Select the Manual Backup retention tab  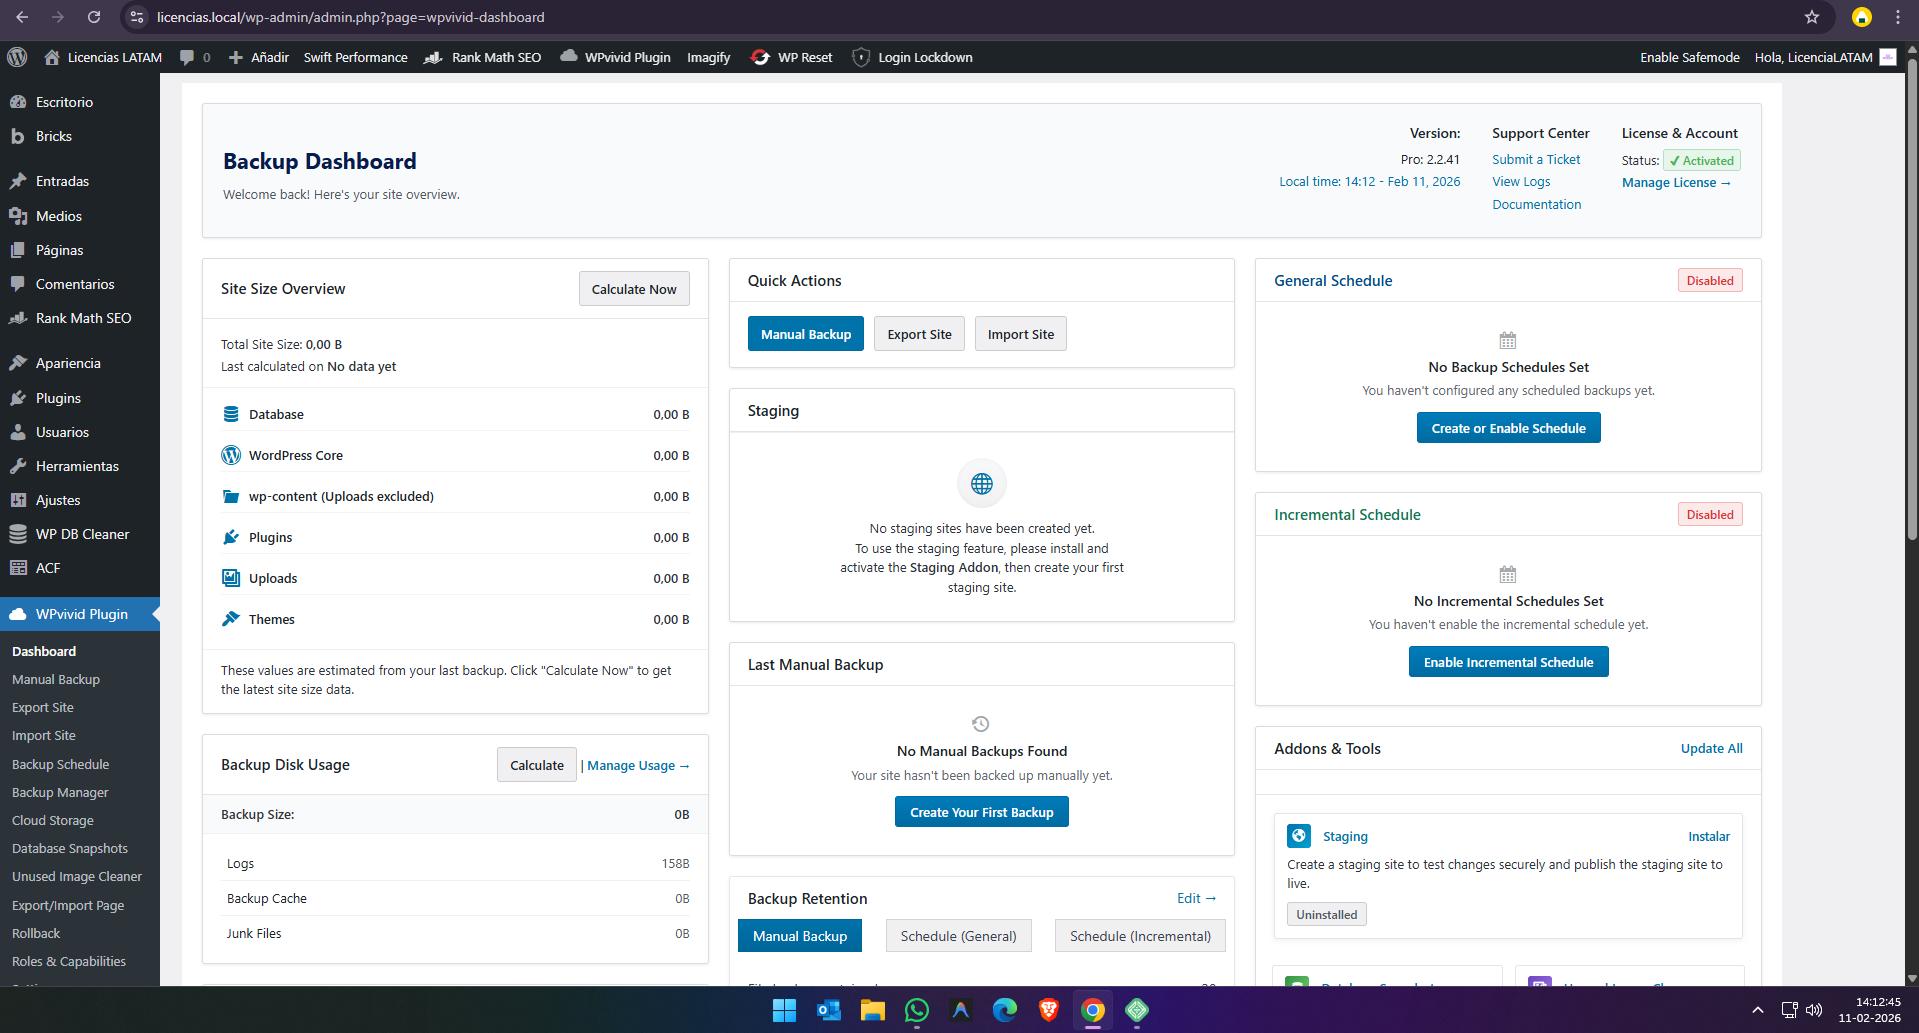pyautogui.click(x=800, y=936)
